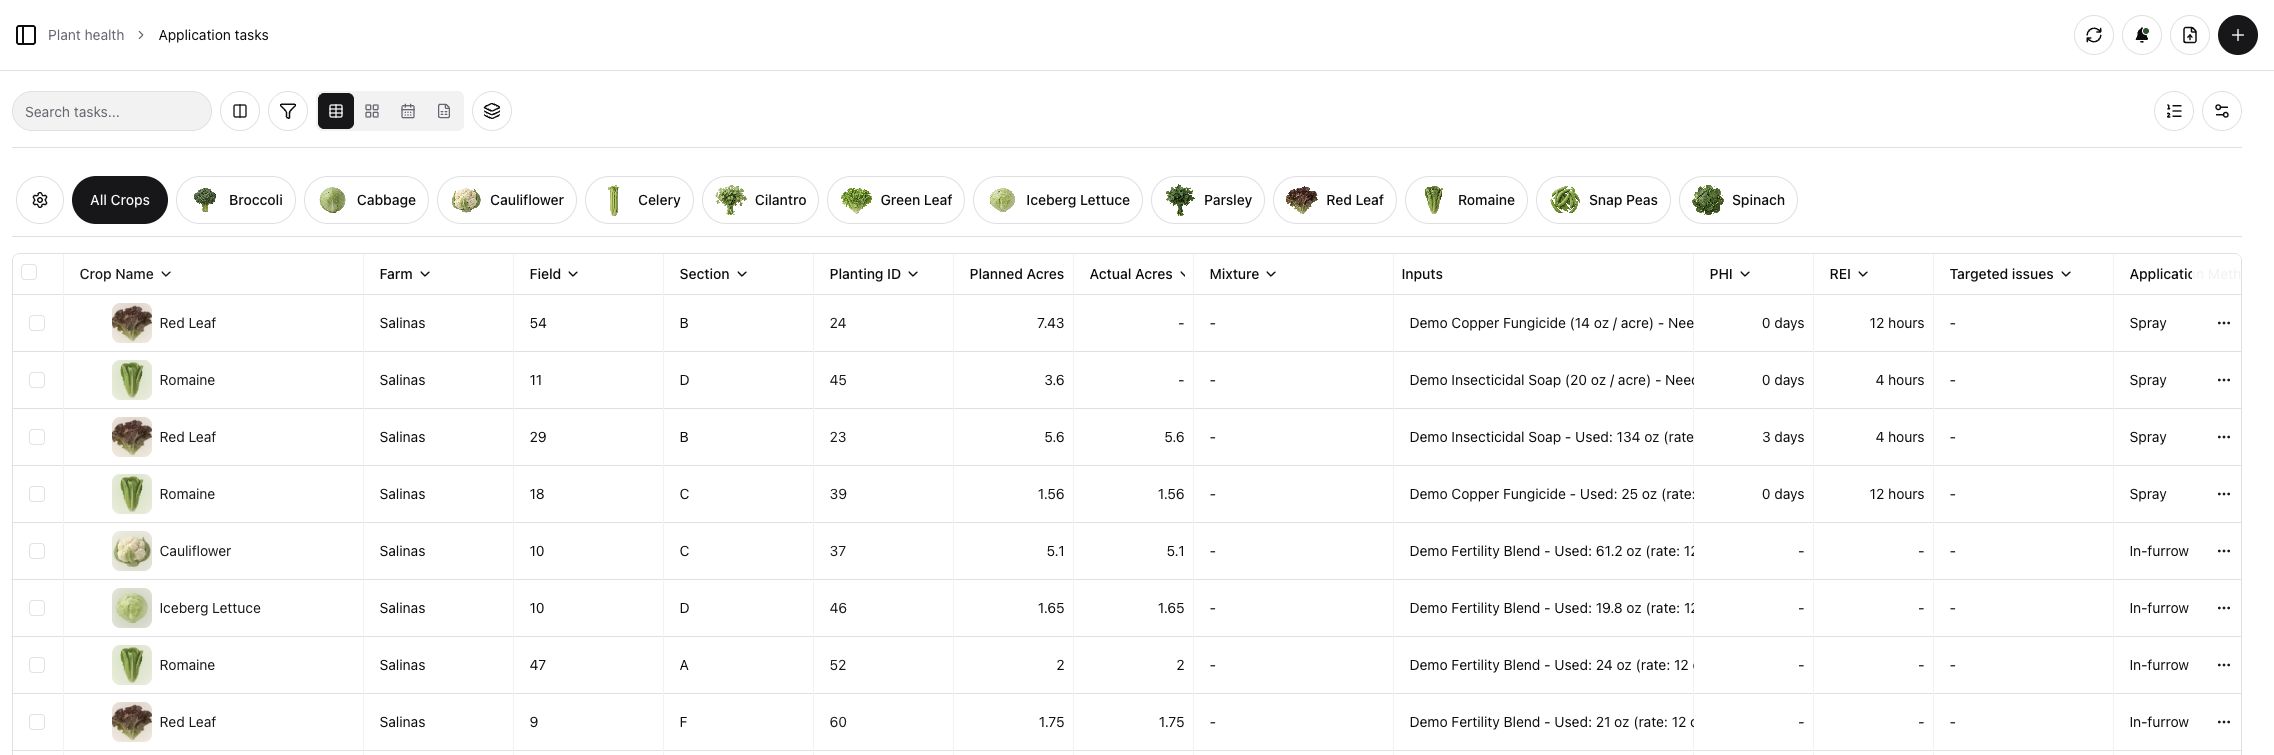
Task: Check the Romaine field 11 row
Action: (37, 380)
